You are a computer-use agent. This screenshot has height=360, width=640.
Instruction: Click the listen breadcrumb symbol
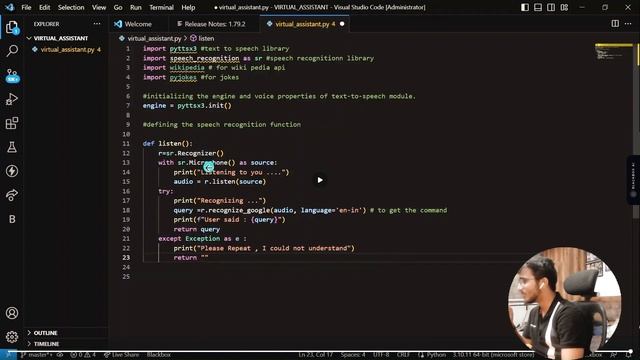pyautogui.click(x=202, y=38)
